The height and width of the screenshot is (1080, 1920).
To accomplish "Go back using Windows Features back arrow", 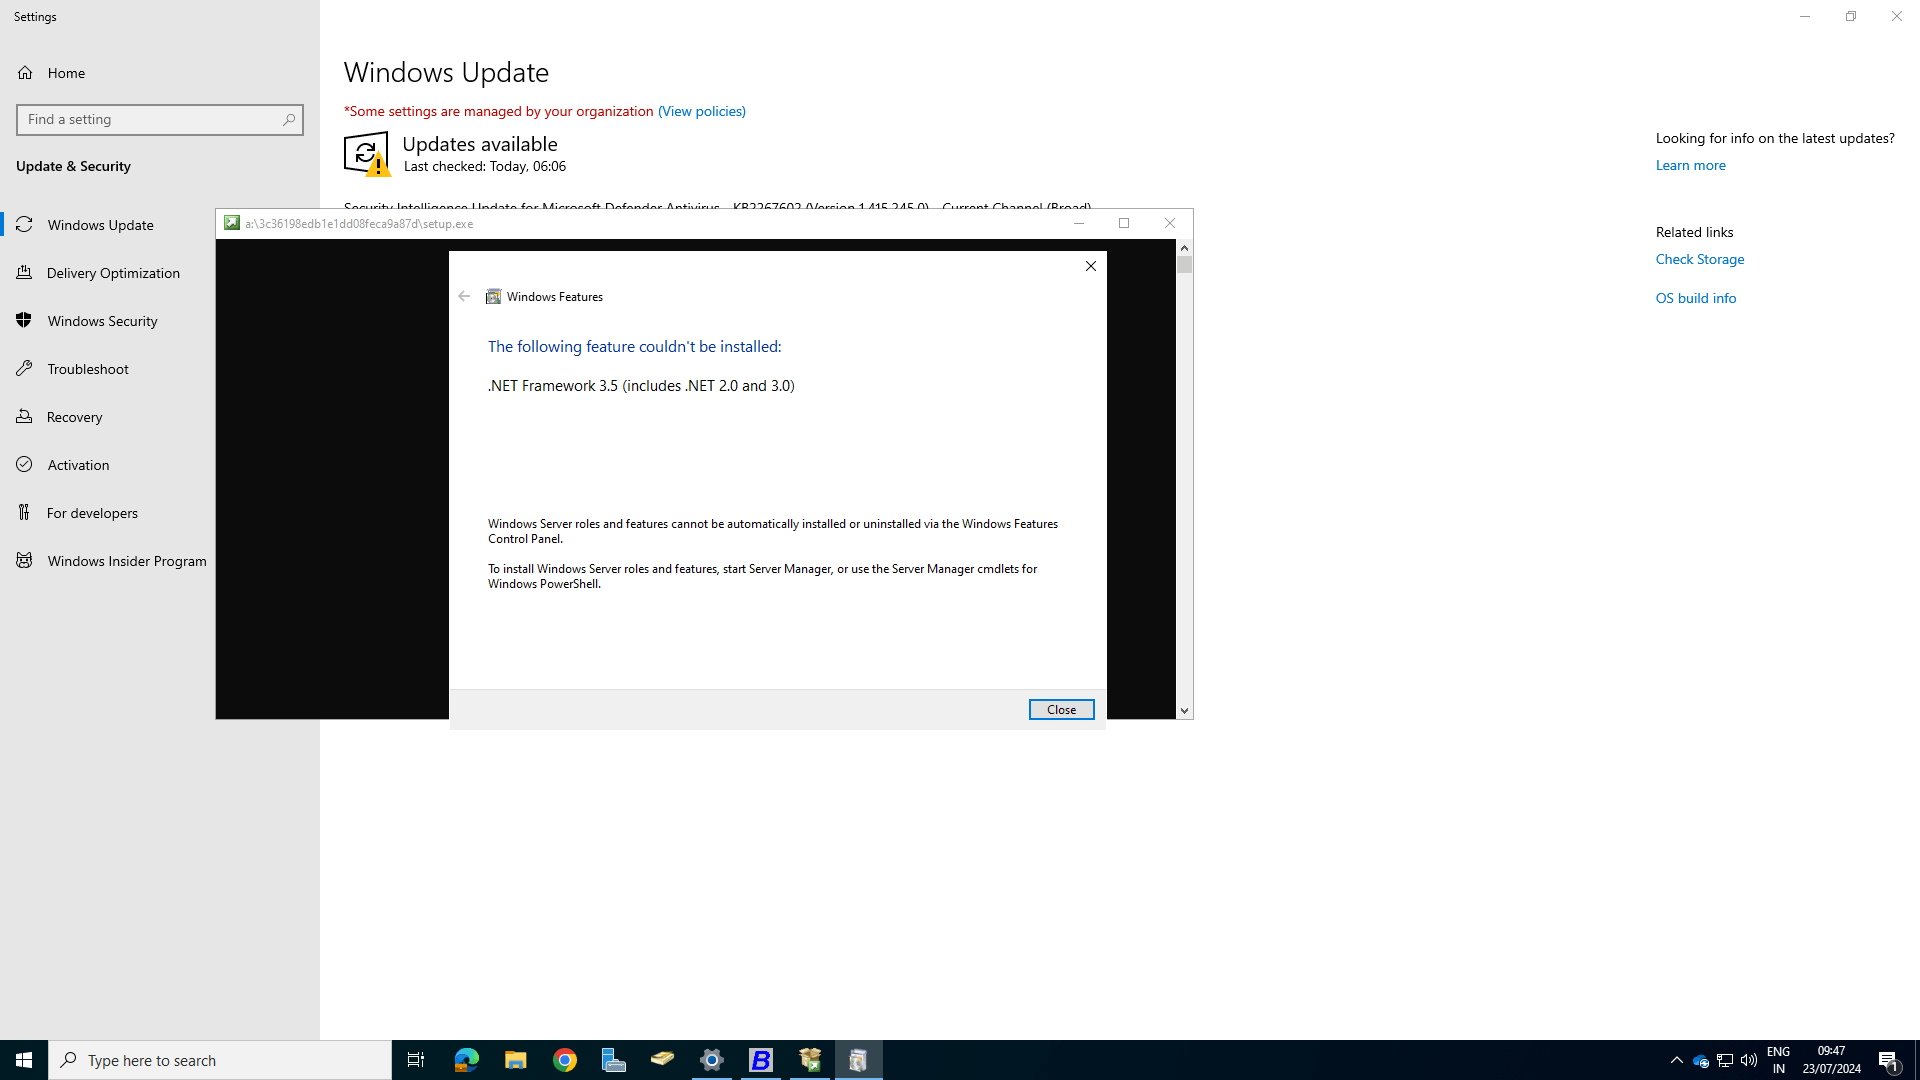I will pos(464,296).
